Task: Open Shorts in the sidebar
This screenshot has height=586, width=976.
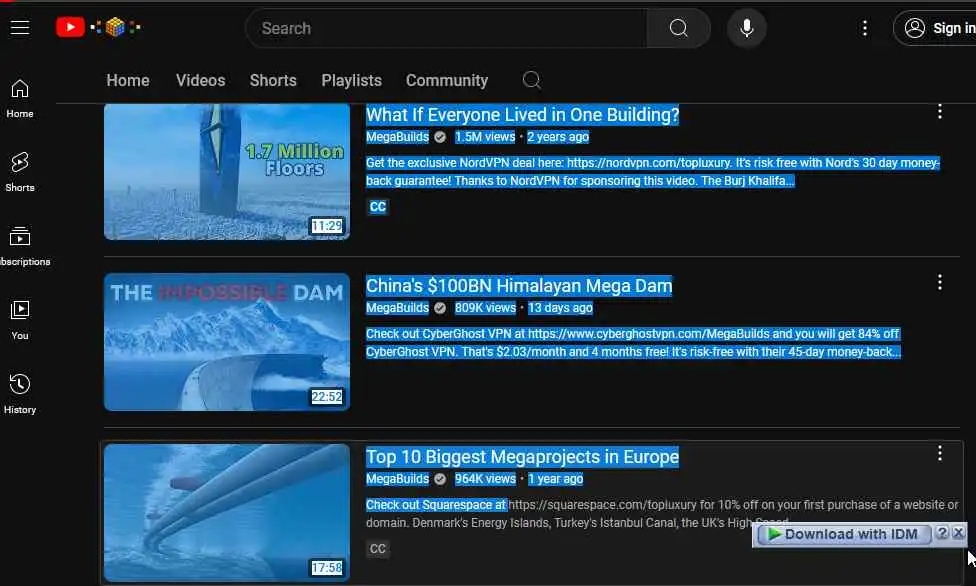Action: 20,172
